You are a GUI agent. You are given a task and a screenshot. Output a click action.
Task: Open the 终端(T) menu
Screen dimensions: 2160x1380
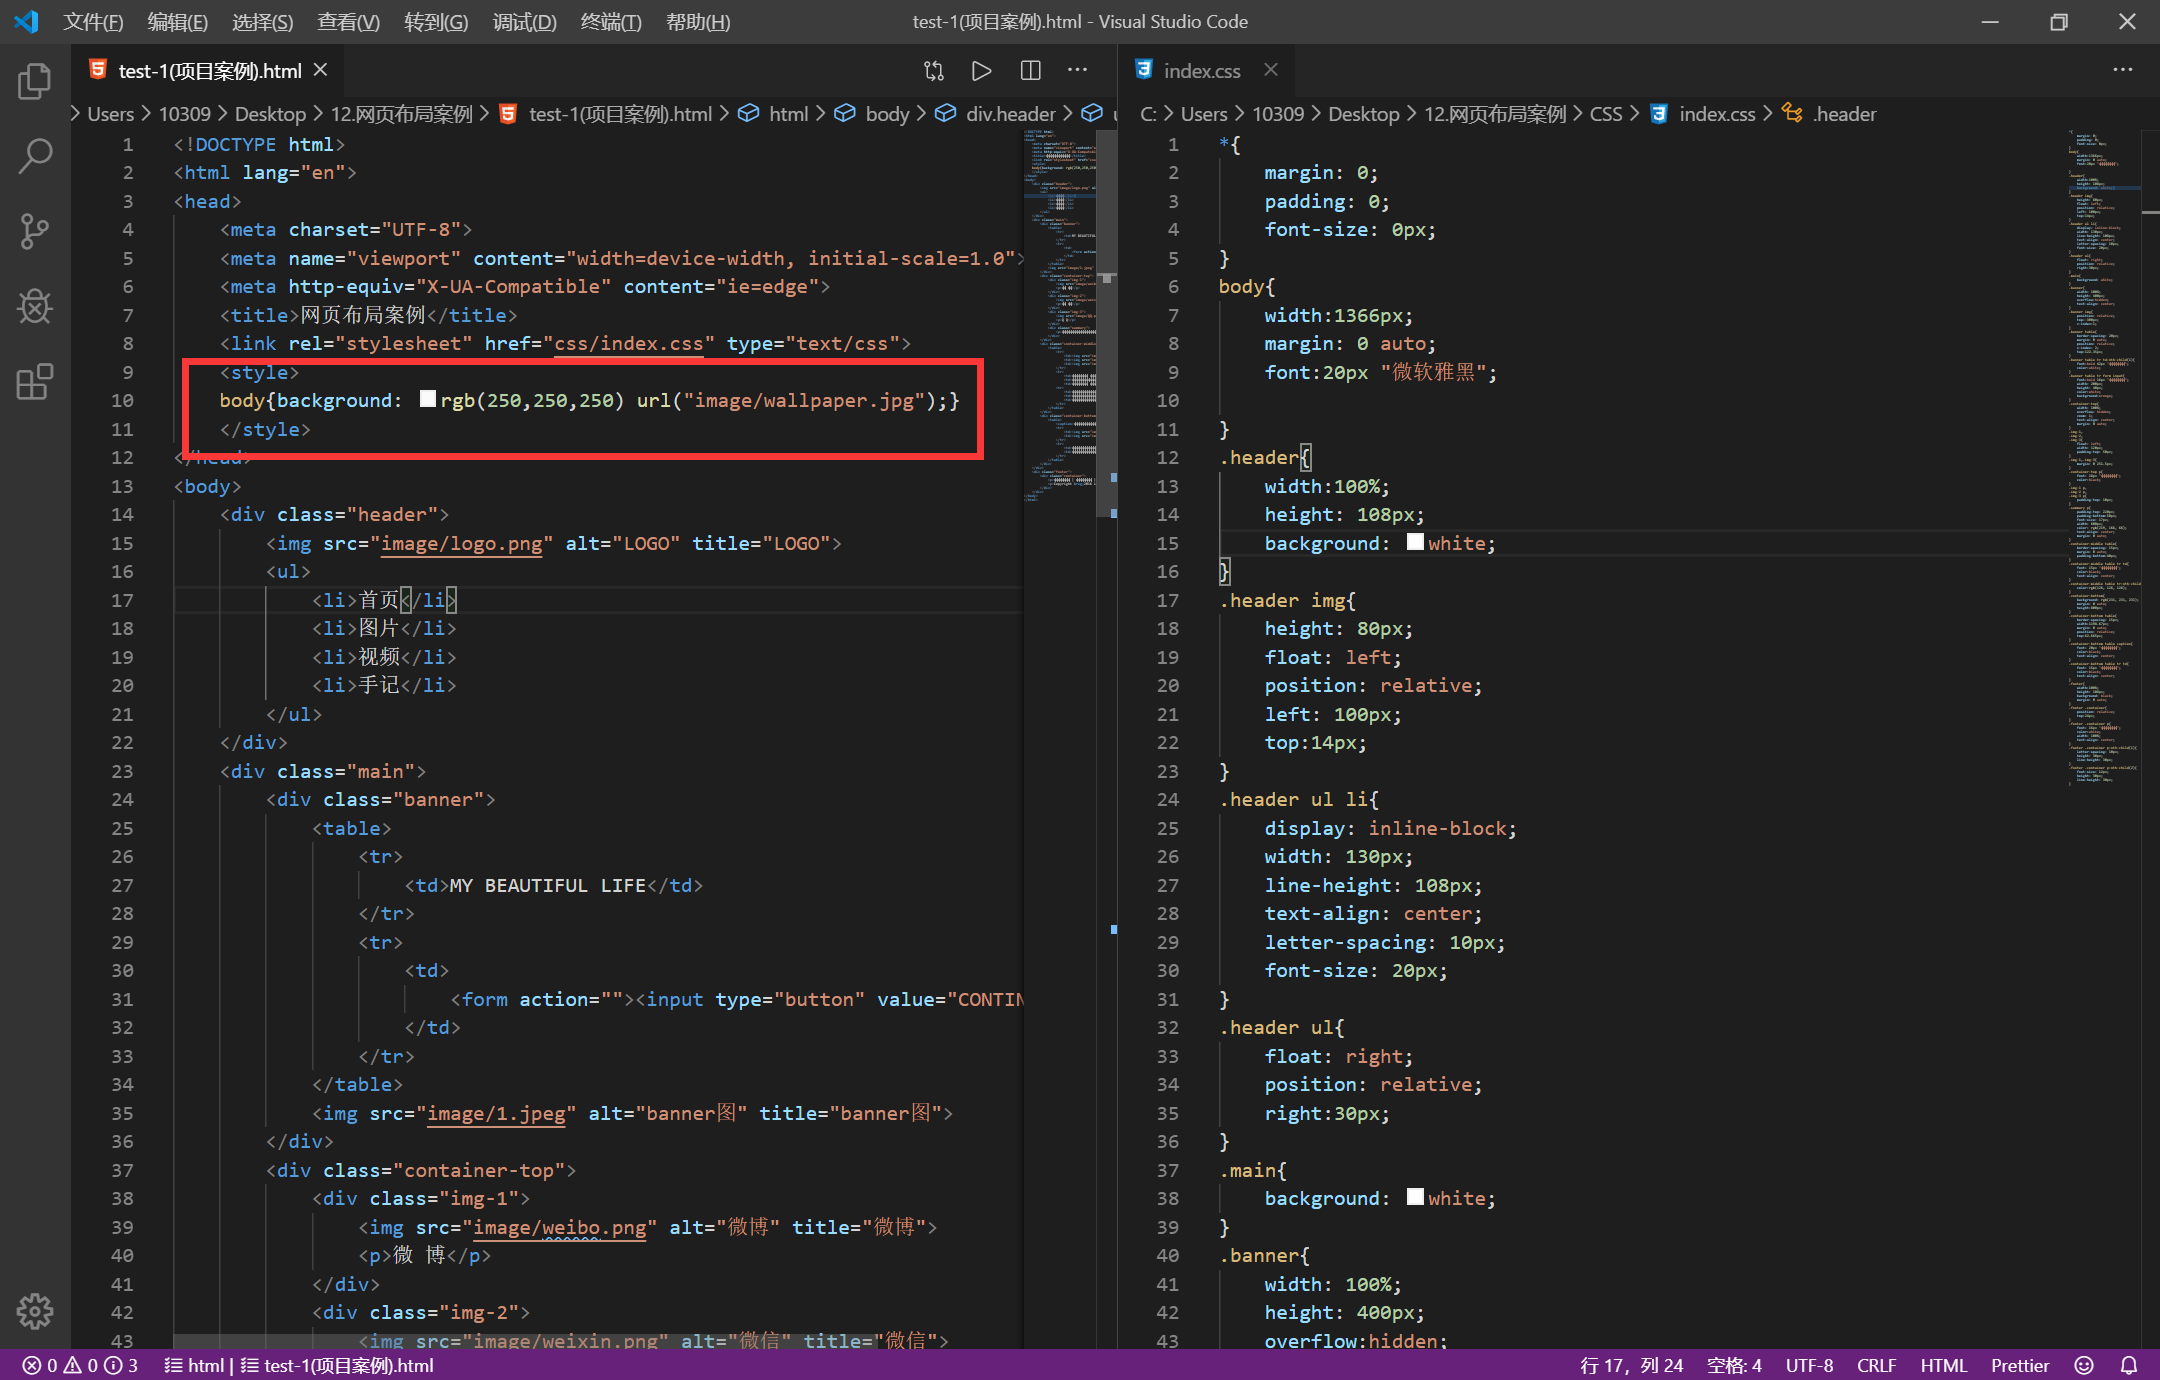click(x=611, y=22)
